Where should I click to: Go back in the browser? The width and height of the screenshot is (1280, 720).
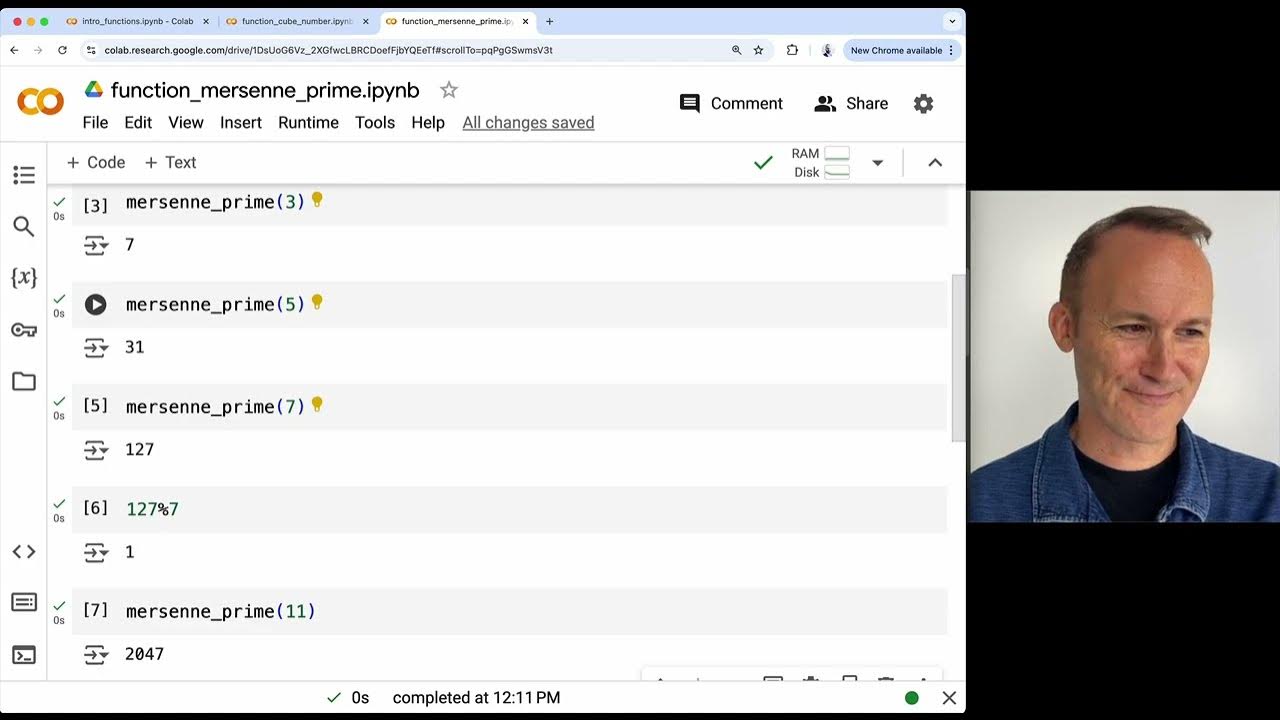(14, 50)
